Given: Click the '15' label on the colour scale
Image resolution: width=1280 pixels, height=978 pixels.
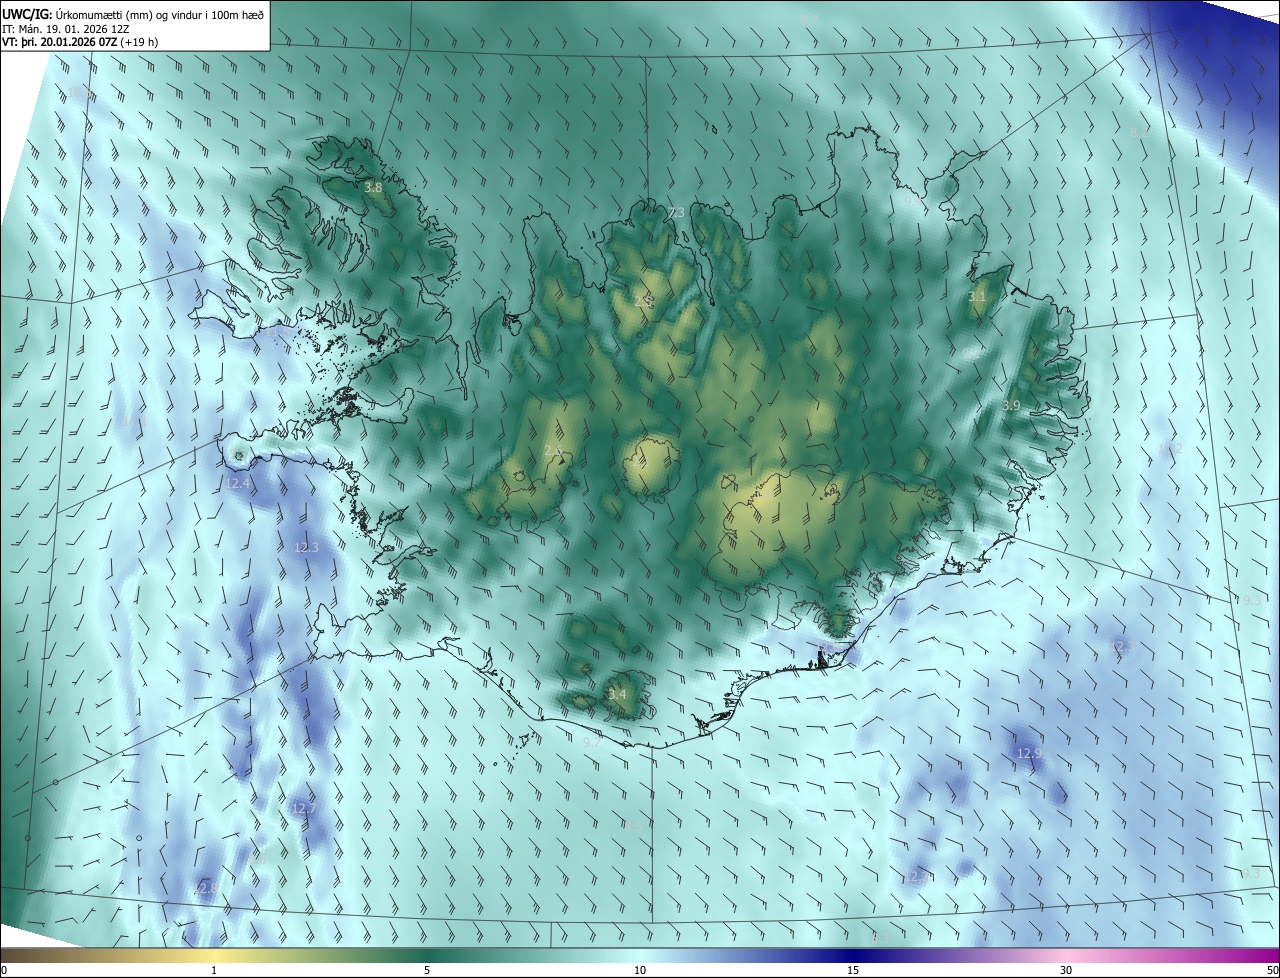Looking at the screenshot, I should (x=853, y=971).
